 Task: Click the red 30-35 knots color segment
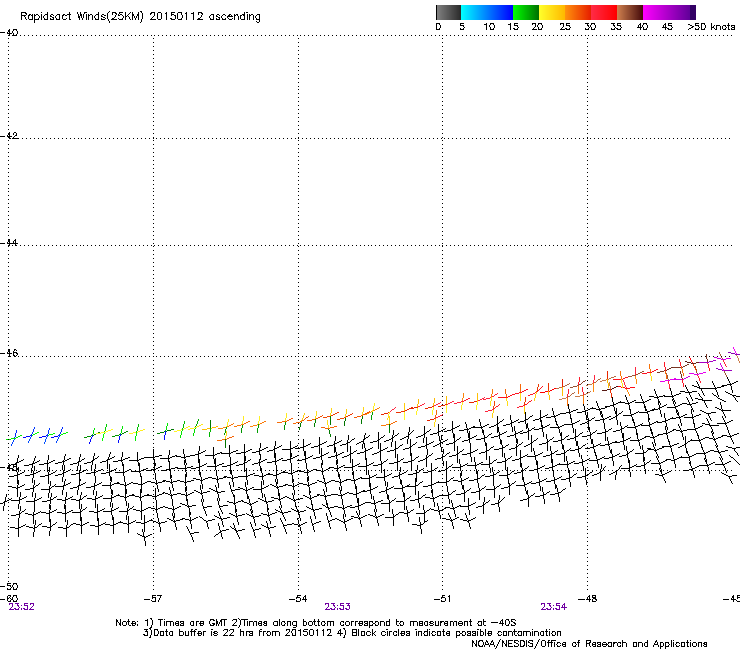coord(604,12)
